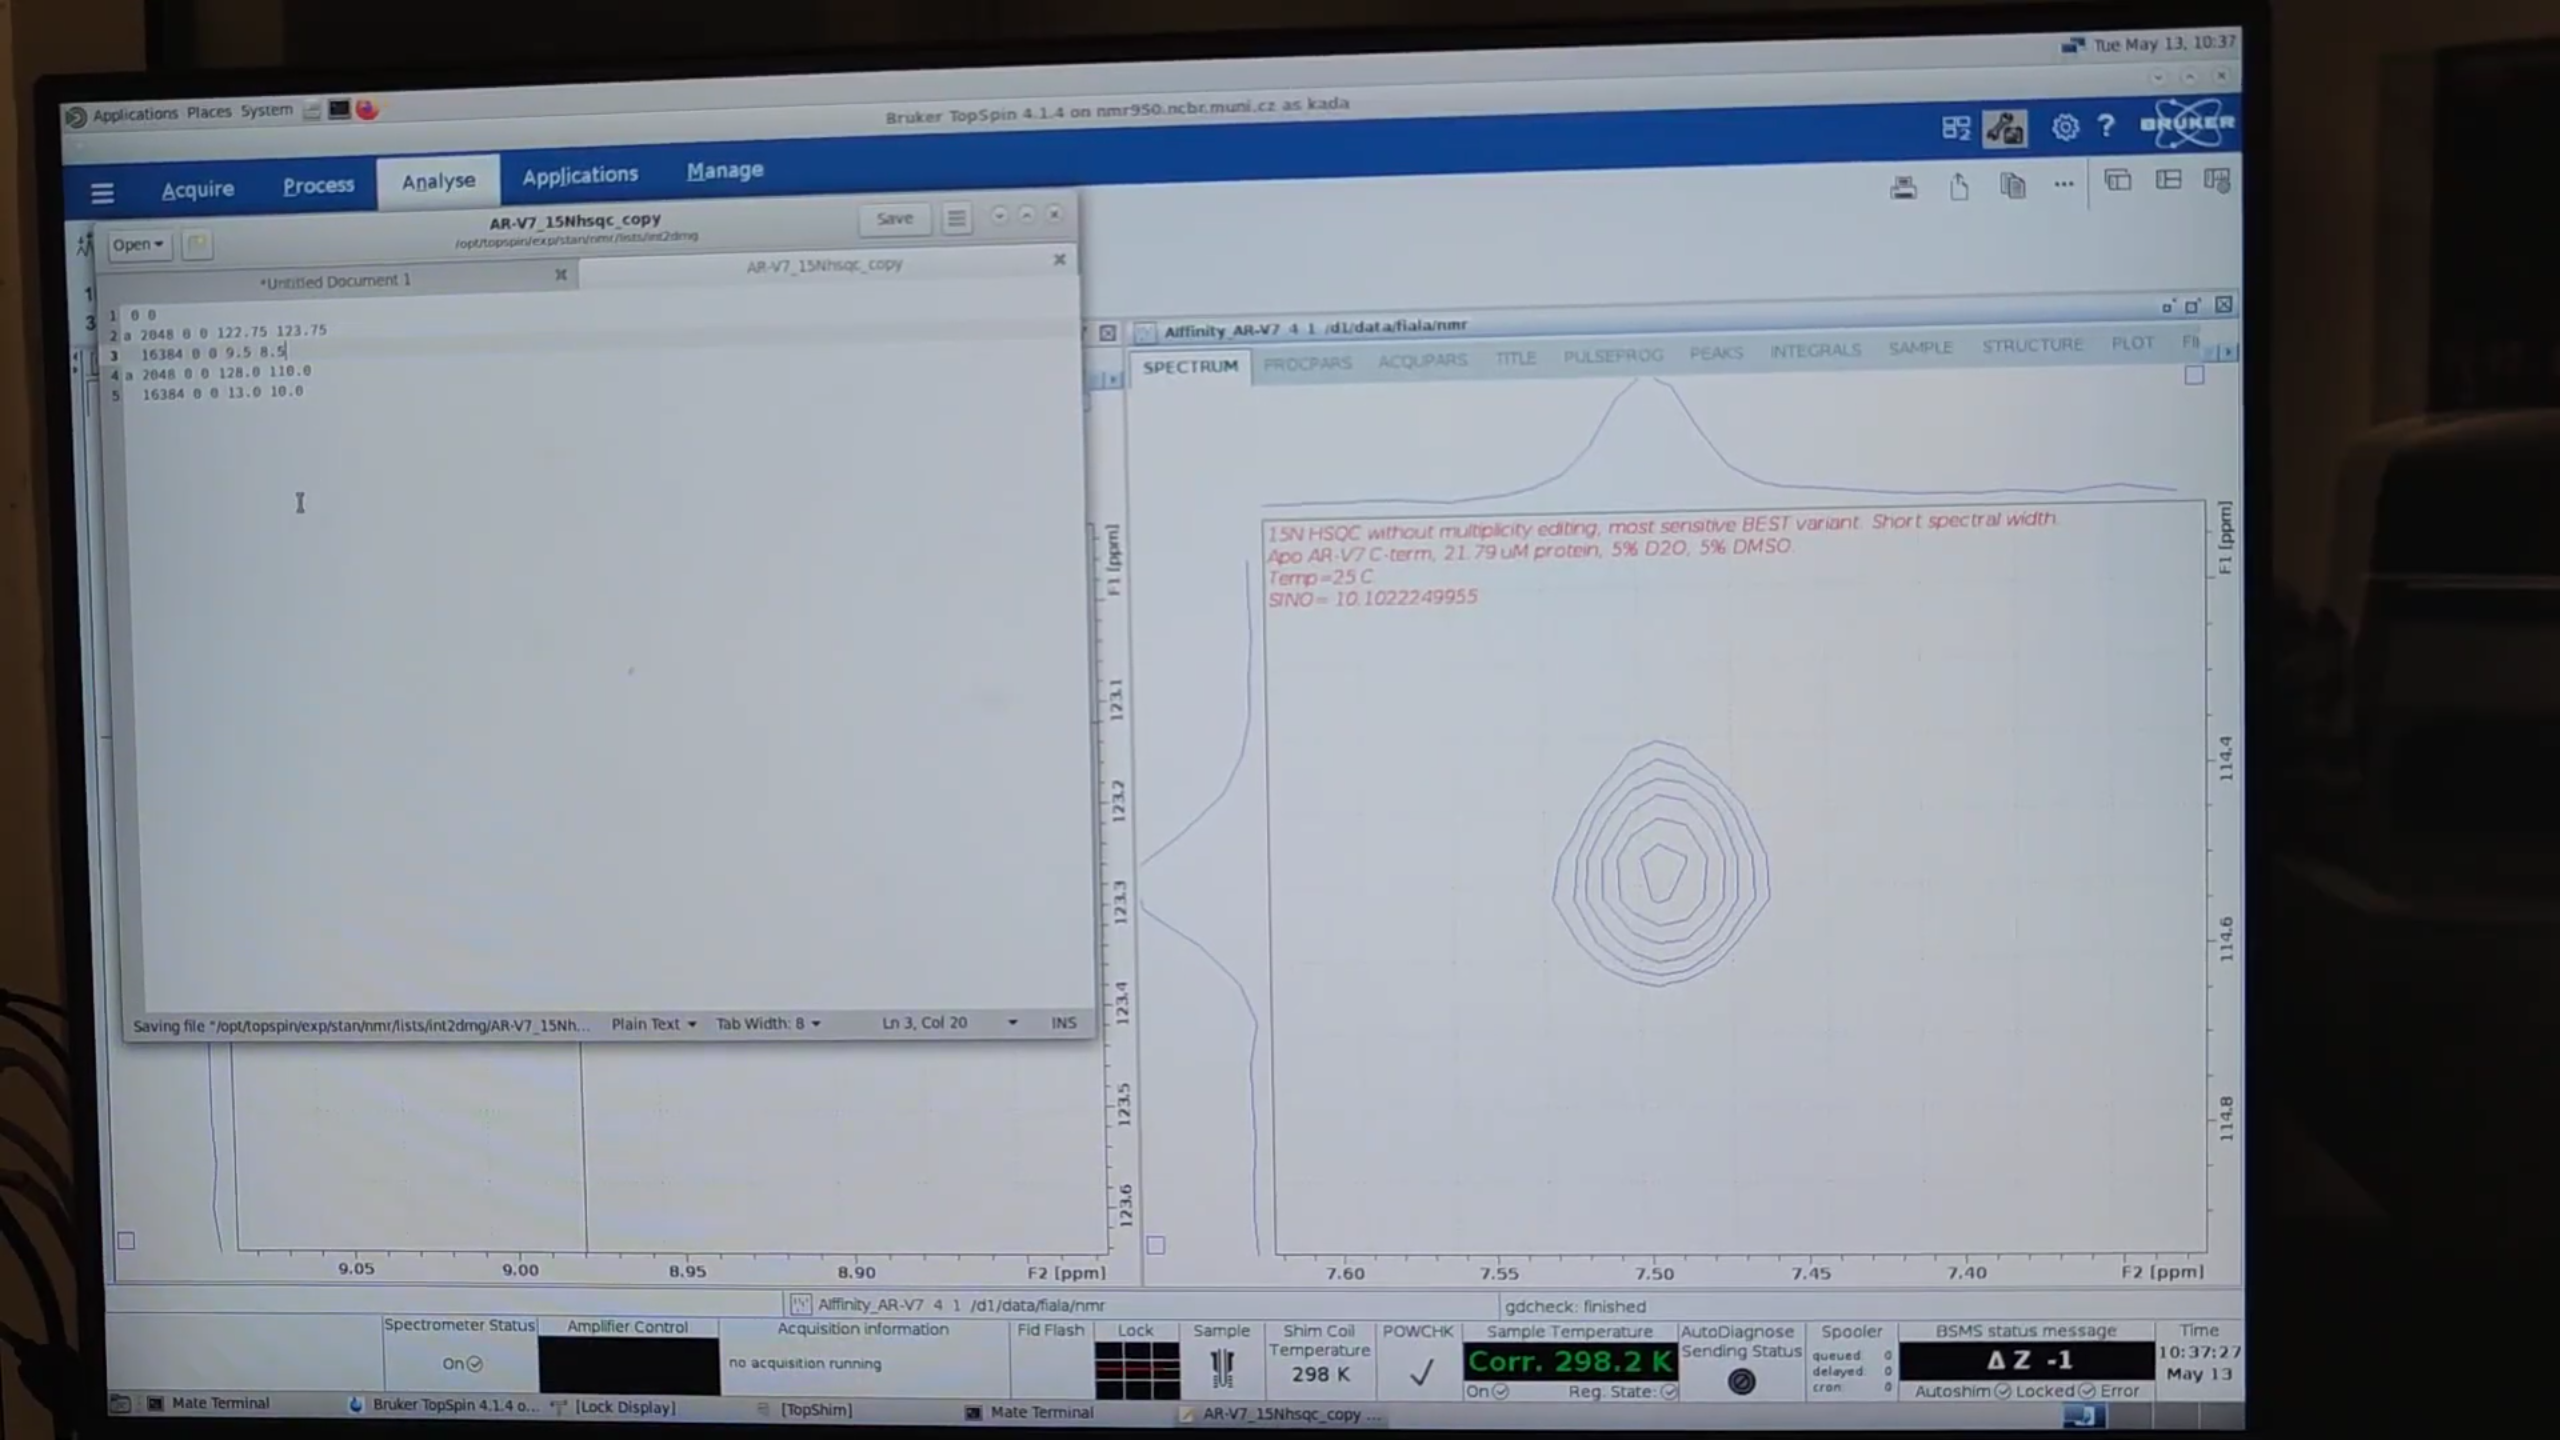
Task: Open text editor hamburger options menu
Action: [x=956, y=218]
